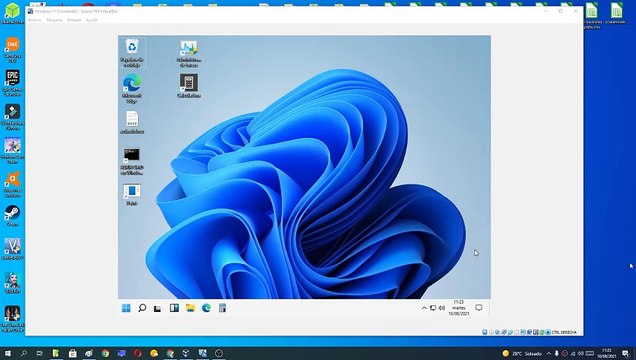Expand the host tray hidden icons chevron
The height and width of the screenshot is (360, 636).
pos(549,354)
